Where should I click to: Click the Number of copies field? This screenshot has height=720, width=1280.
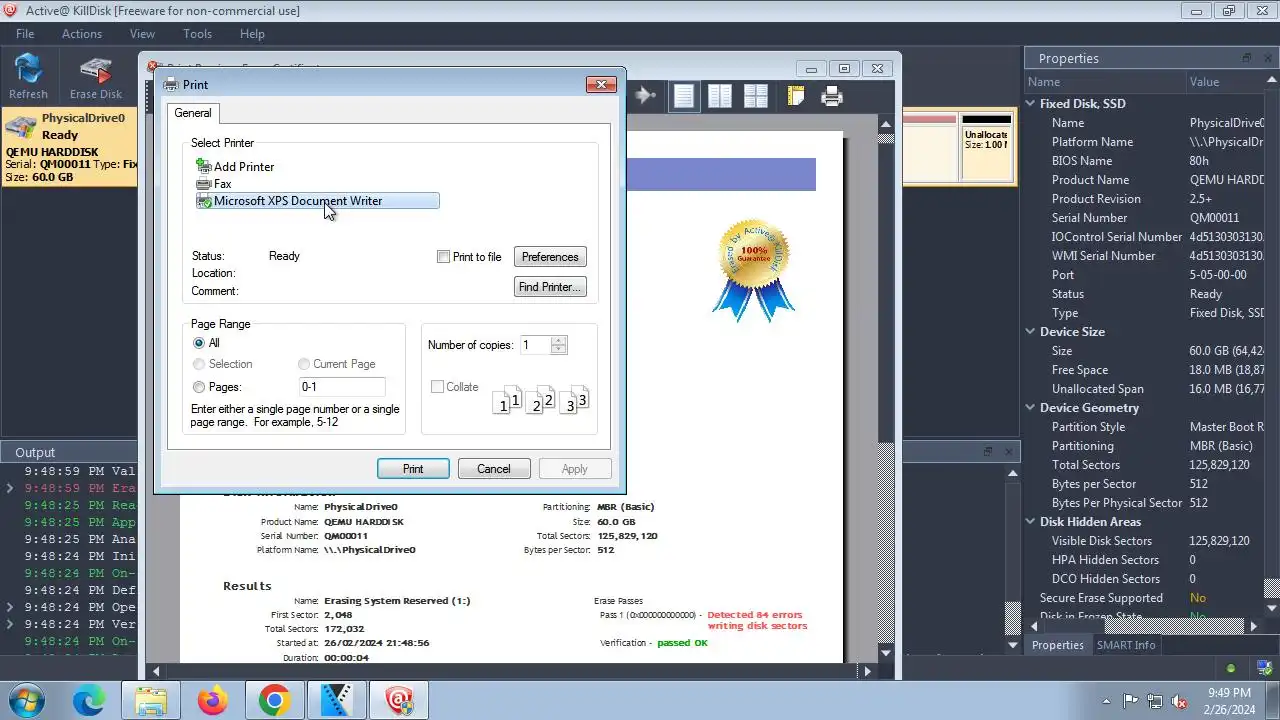[536, 345]
